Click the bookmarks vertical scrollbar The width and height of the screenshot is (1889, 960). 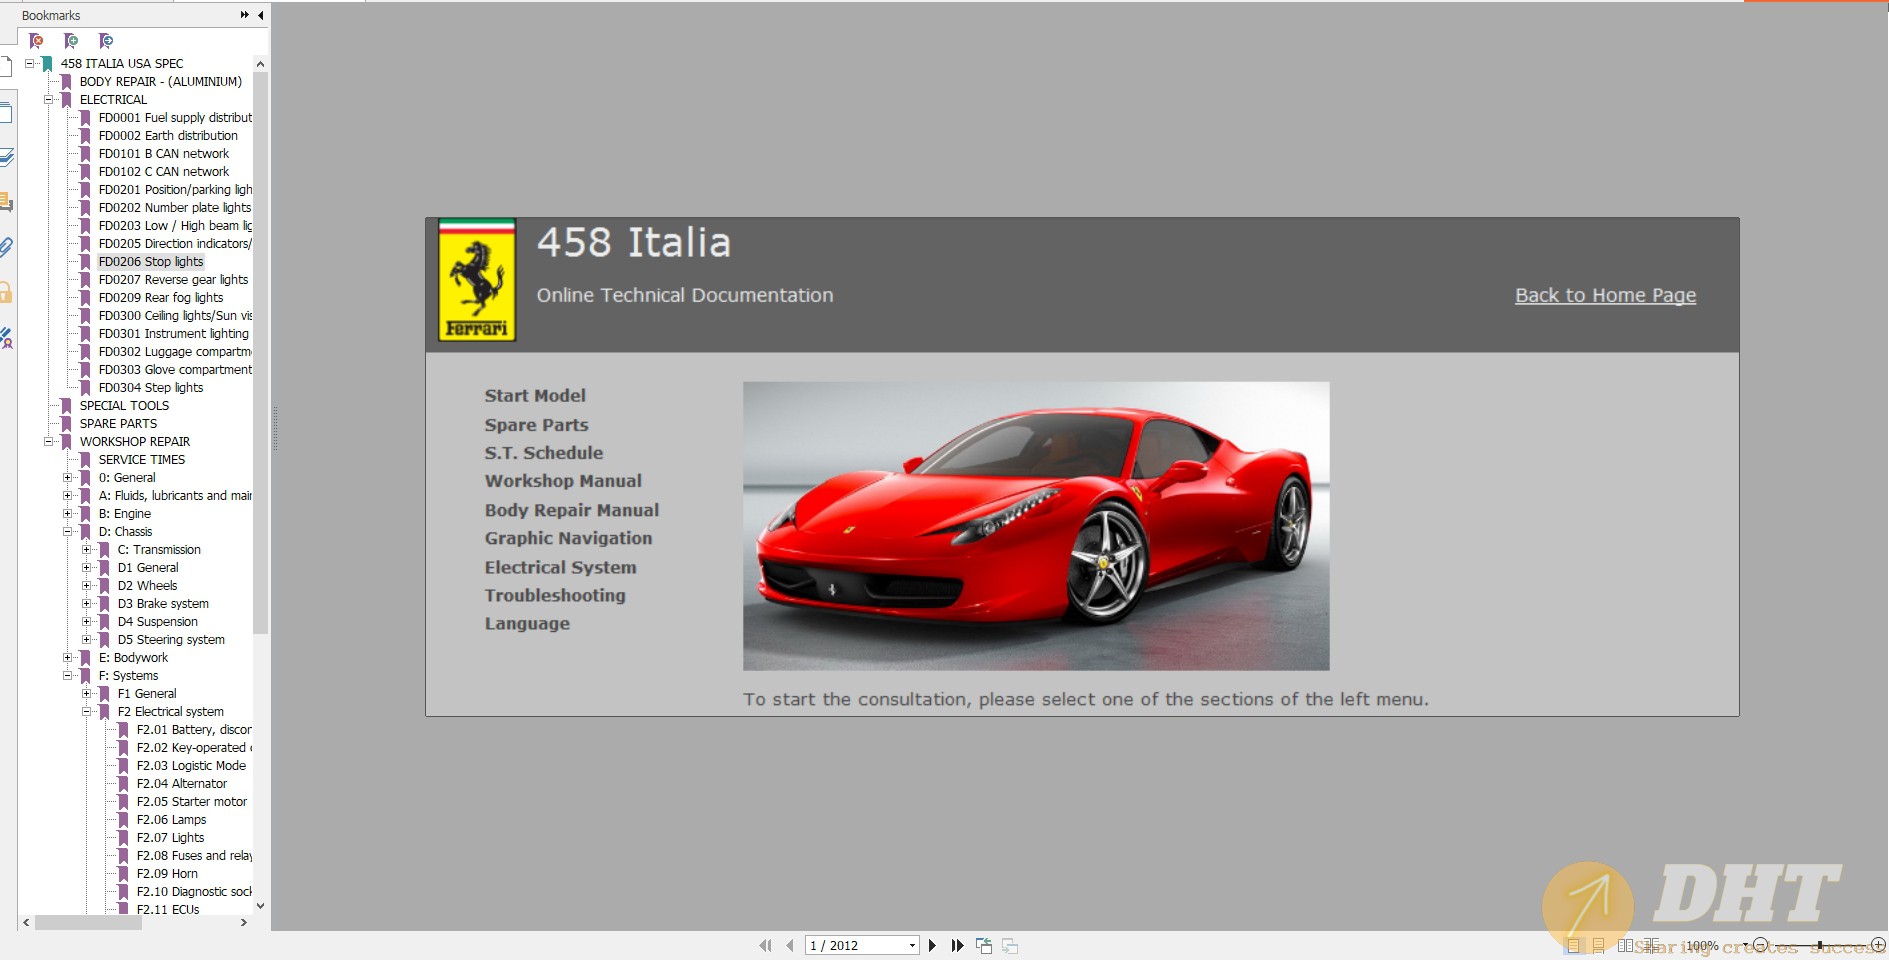pos(261,352)
